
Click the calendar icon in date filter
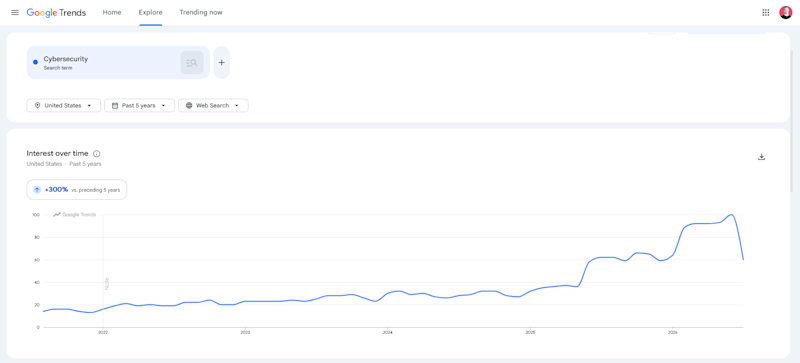click(x=114, y=105)
